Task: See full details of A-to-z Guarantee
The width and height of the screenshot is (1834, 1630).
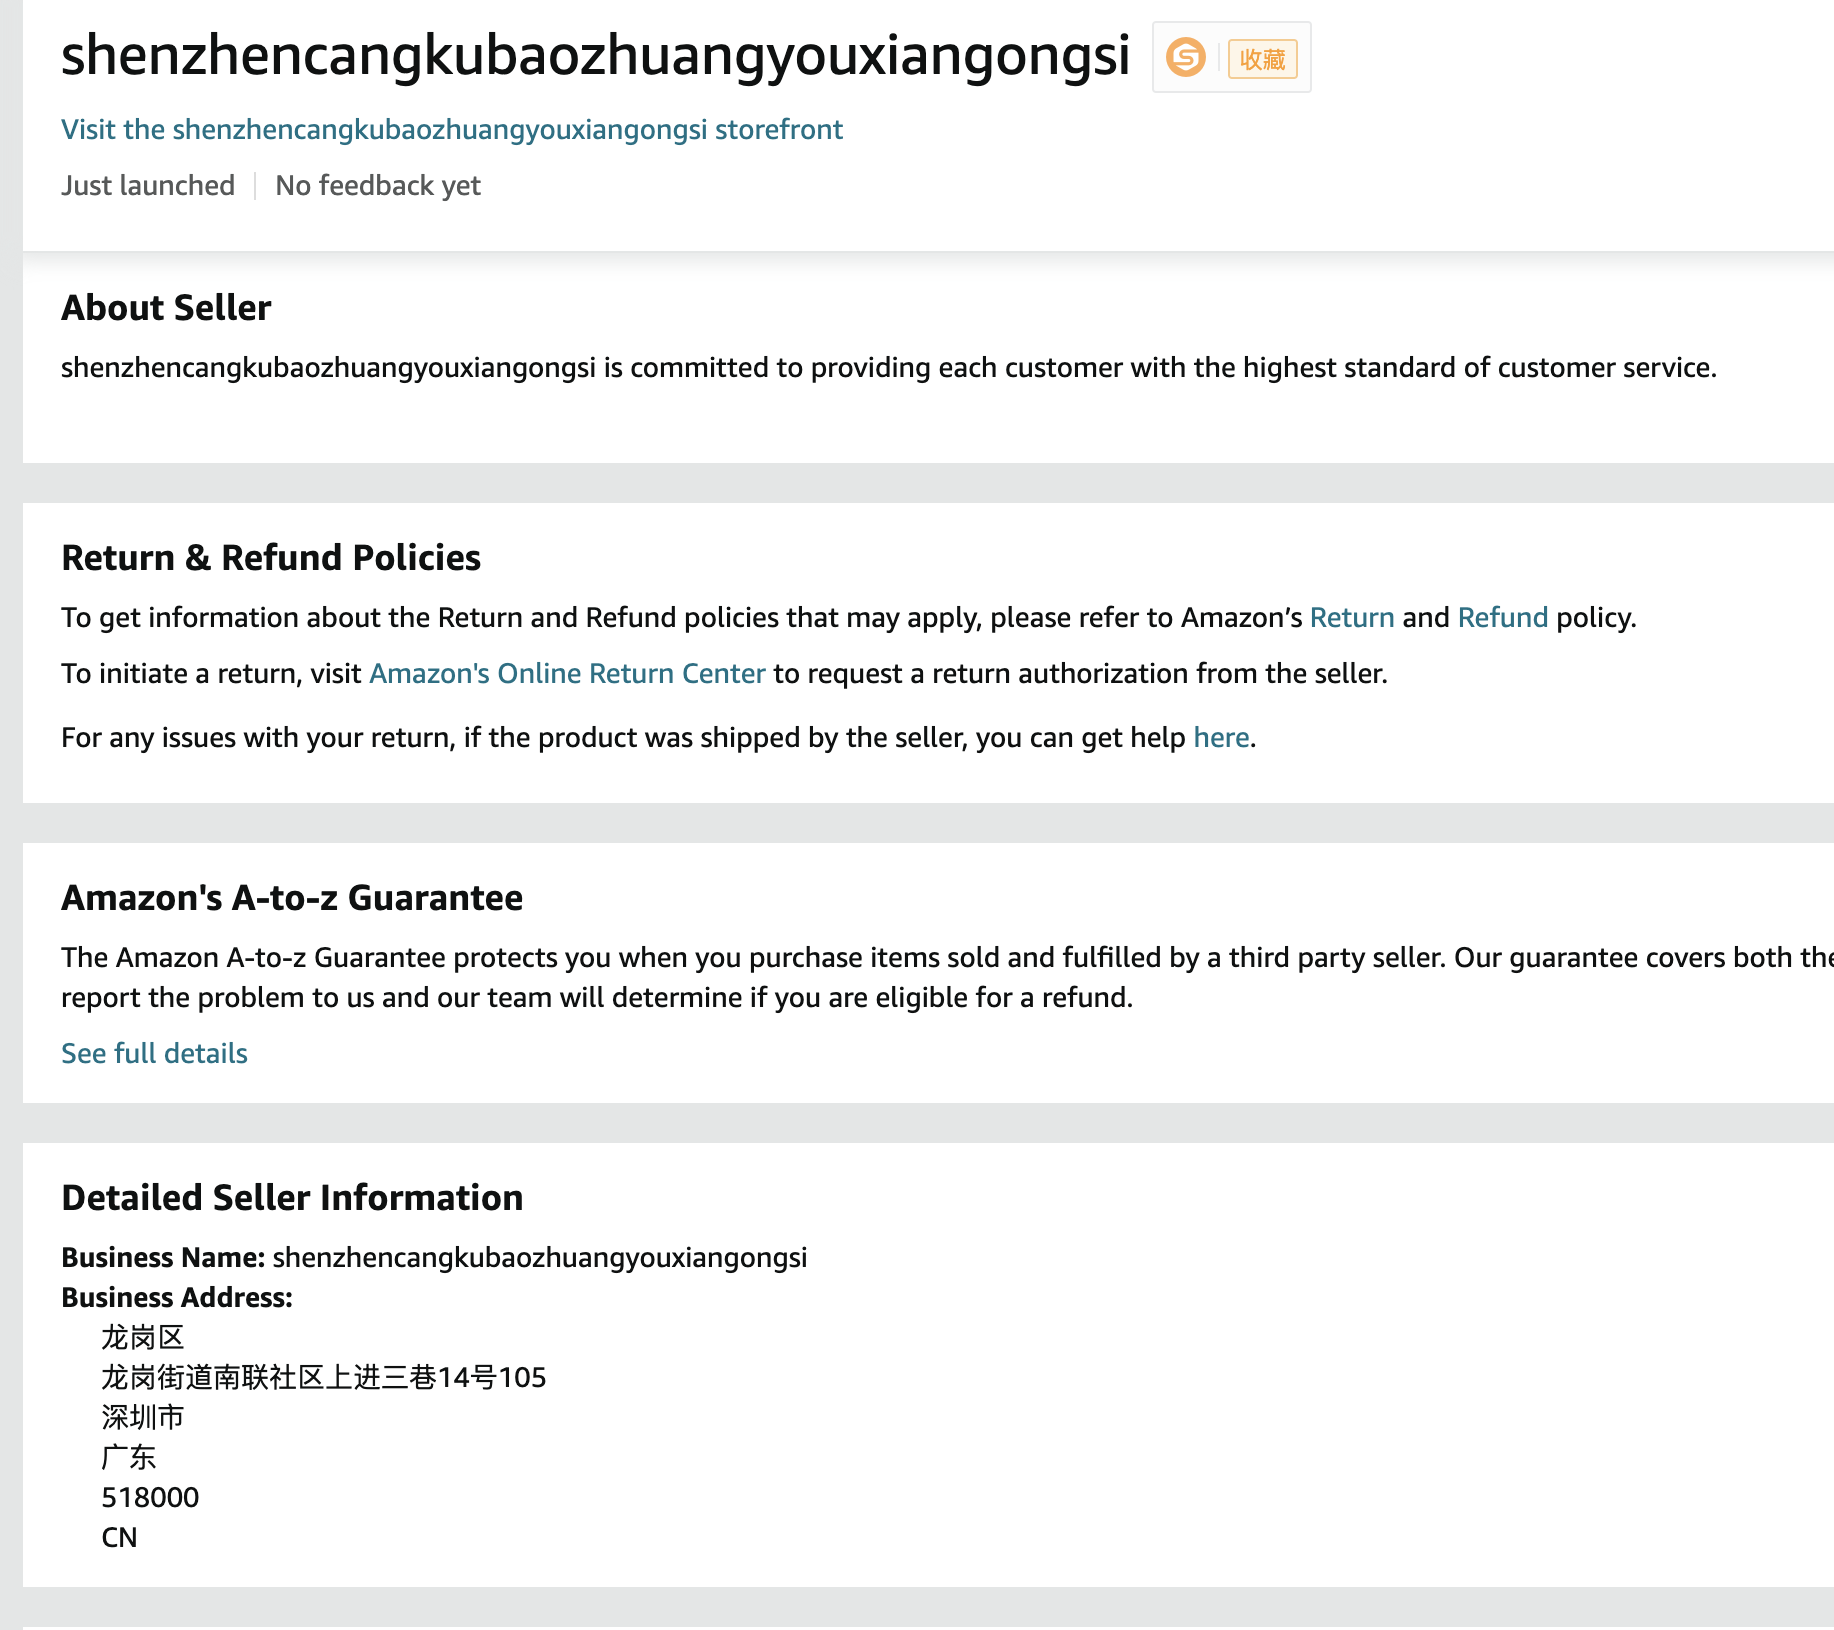Action: point(154,1054)
